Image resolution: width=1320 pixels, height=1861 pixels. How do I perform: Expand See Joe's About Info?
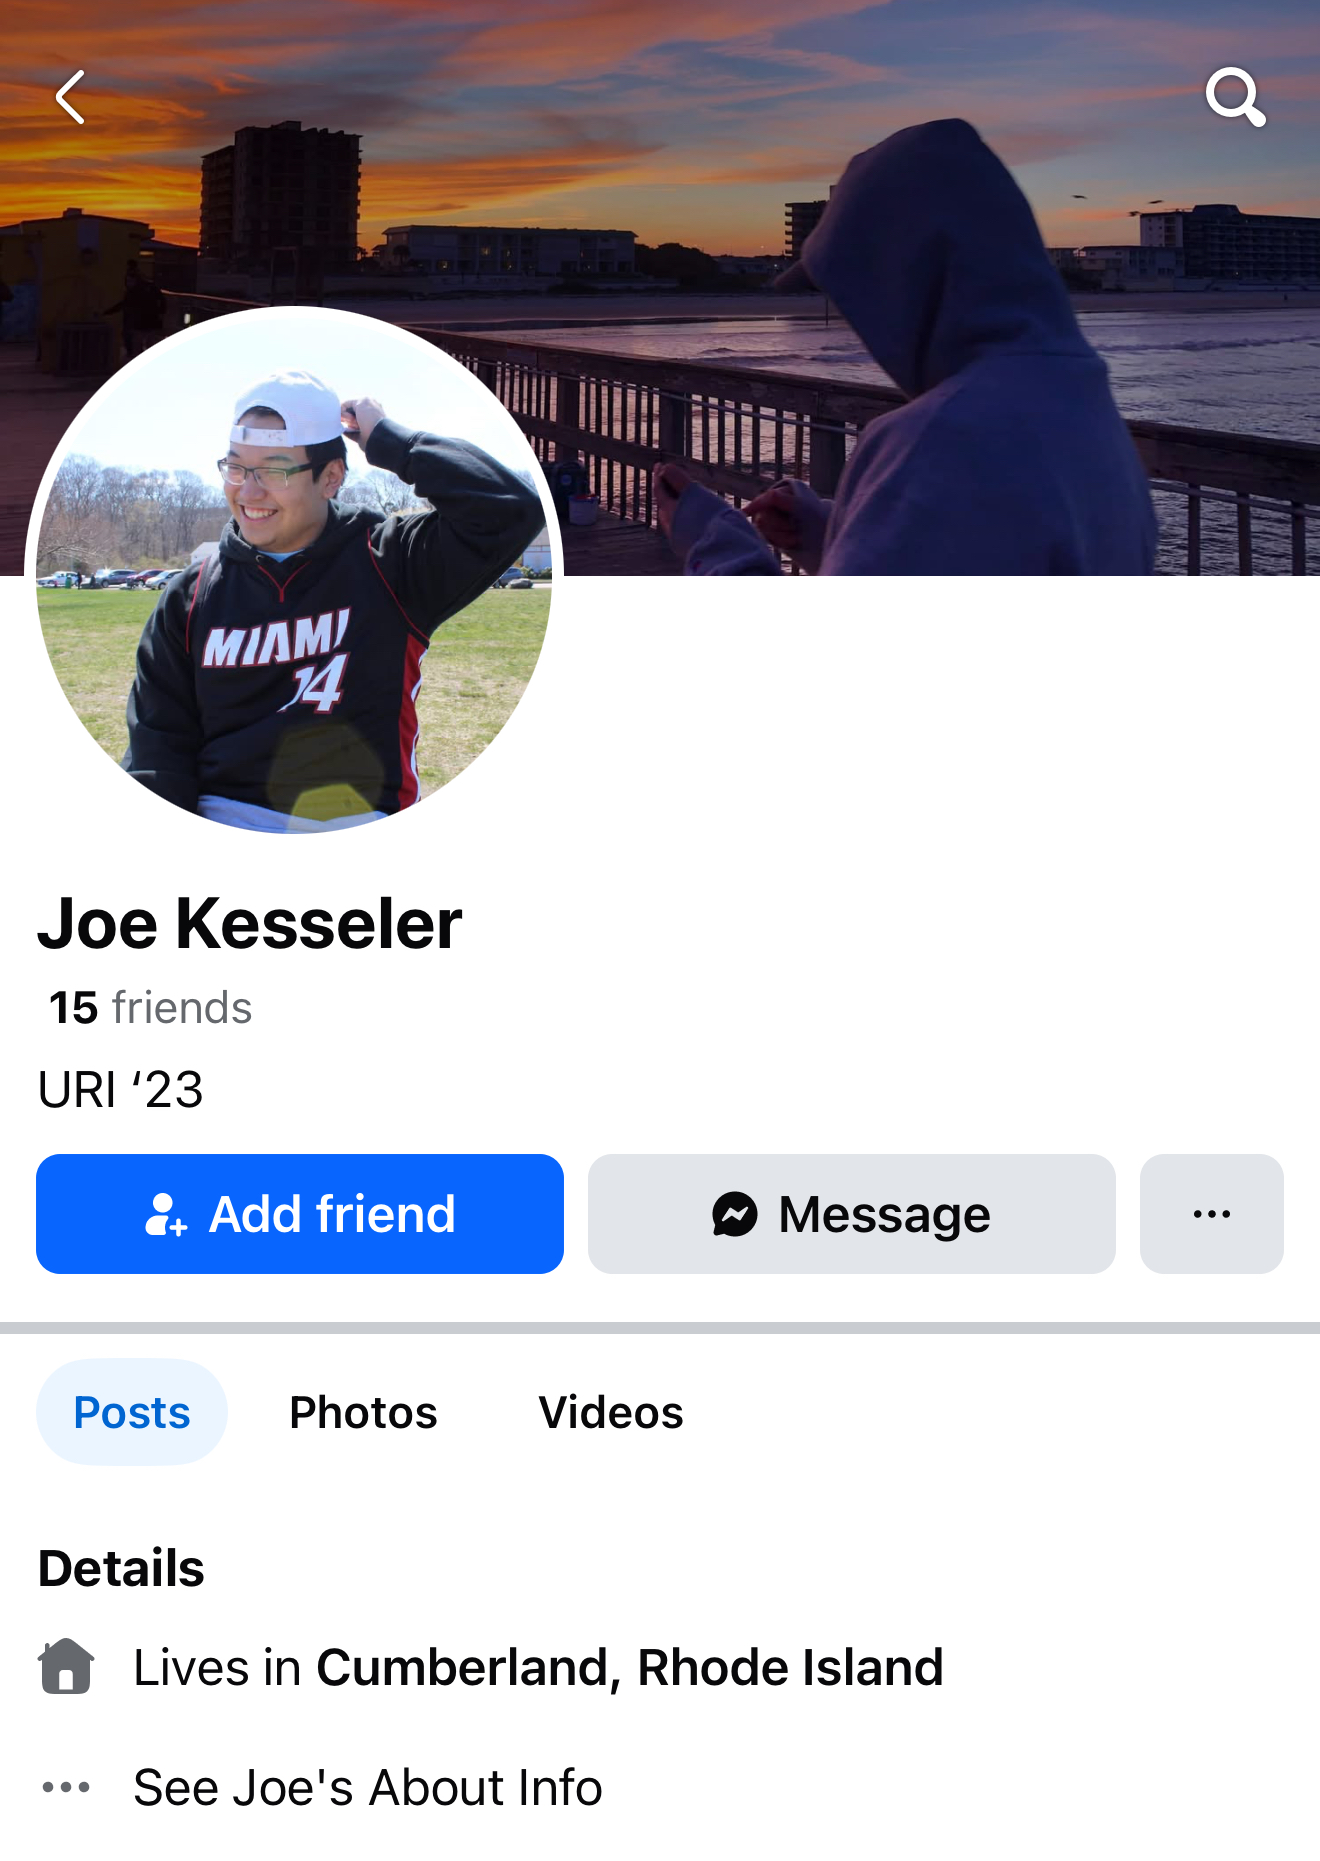point(368,1787)
